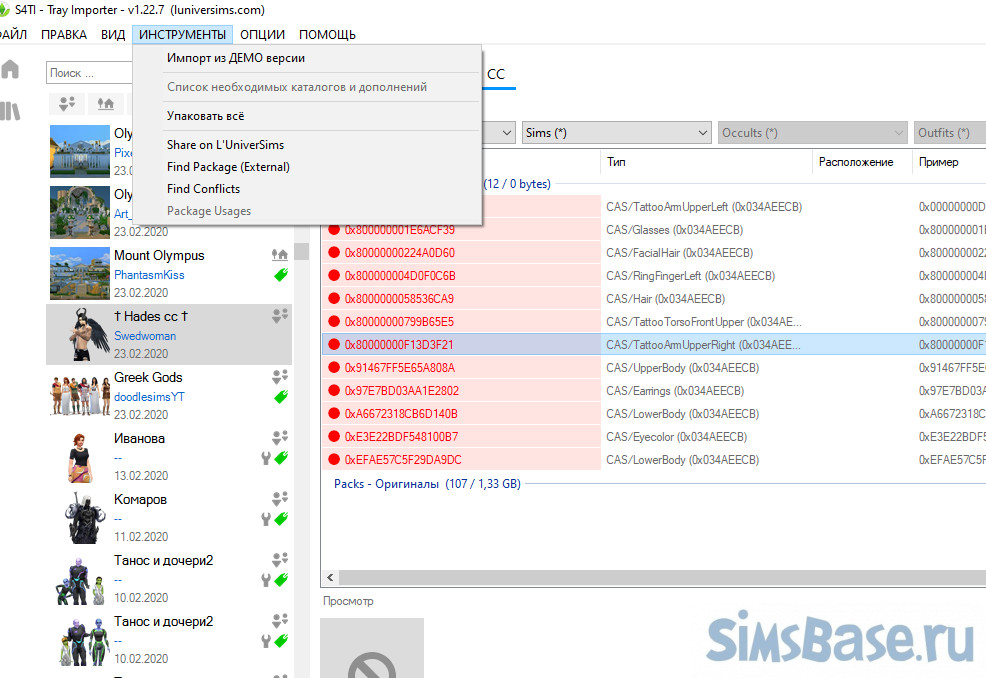986x678 pixels.
Task: Open the Sims (*) filter dropdown
Action: click(x=615, y=133)
